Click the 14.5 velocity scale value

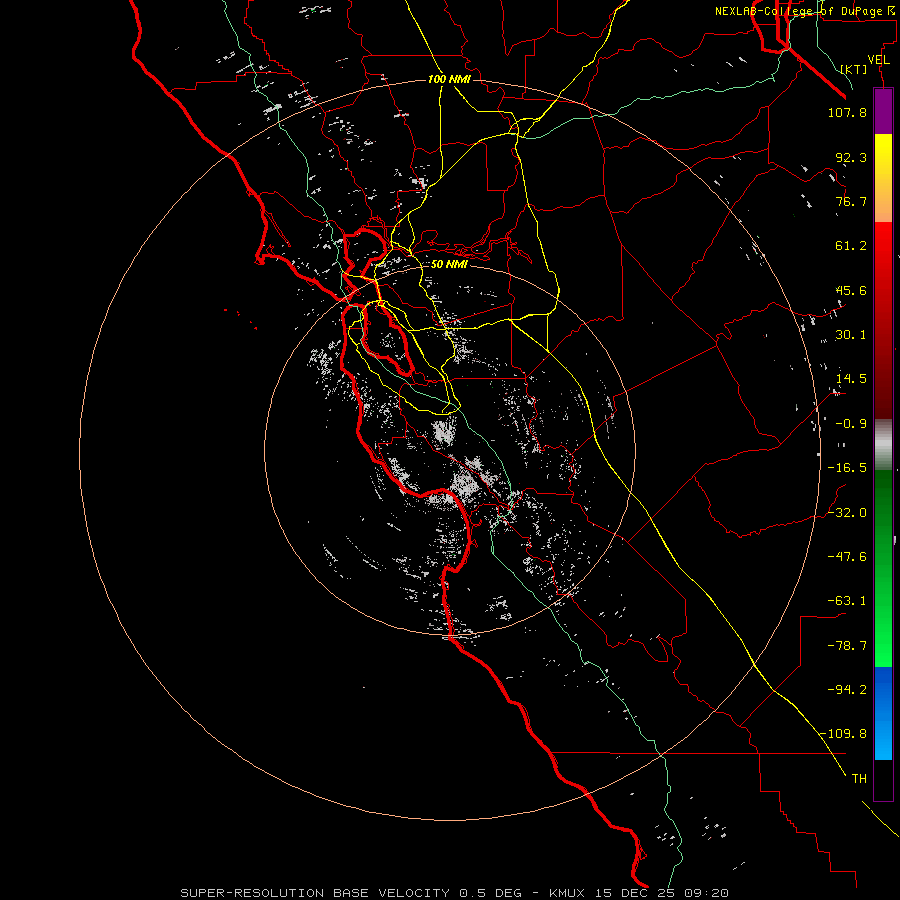851,379
